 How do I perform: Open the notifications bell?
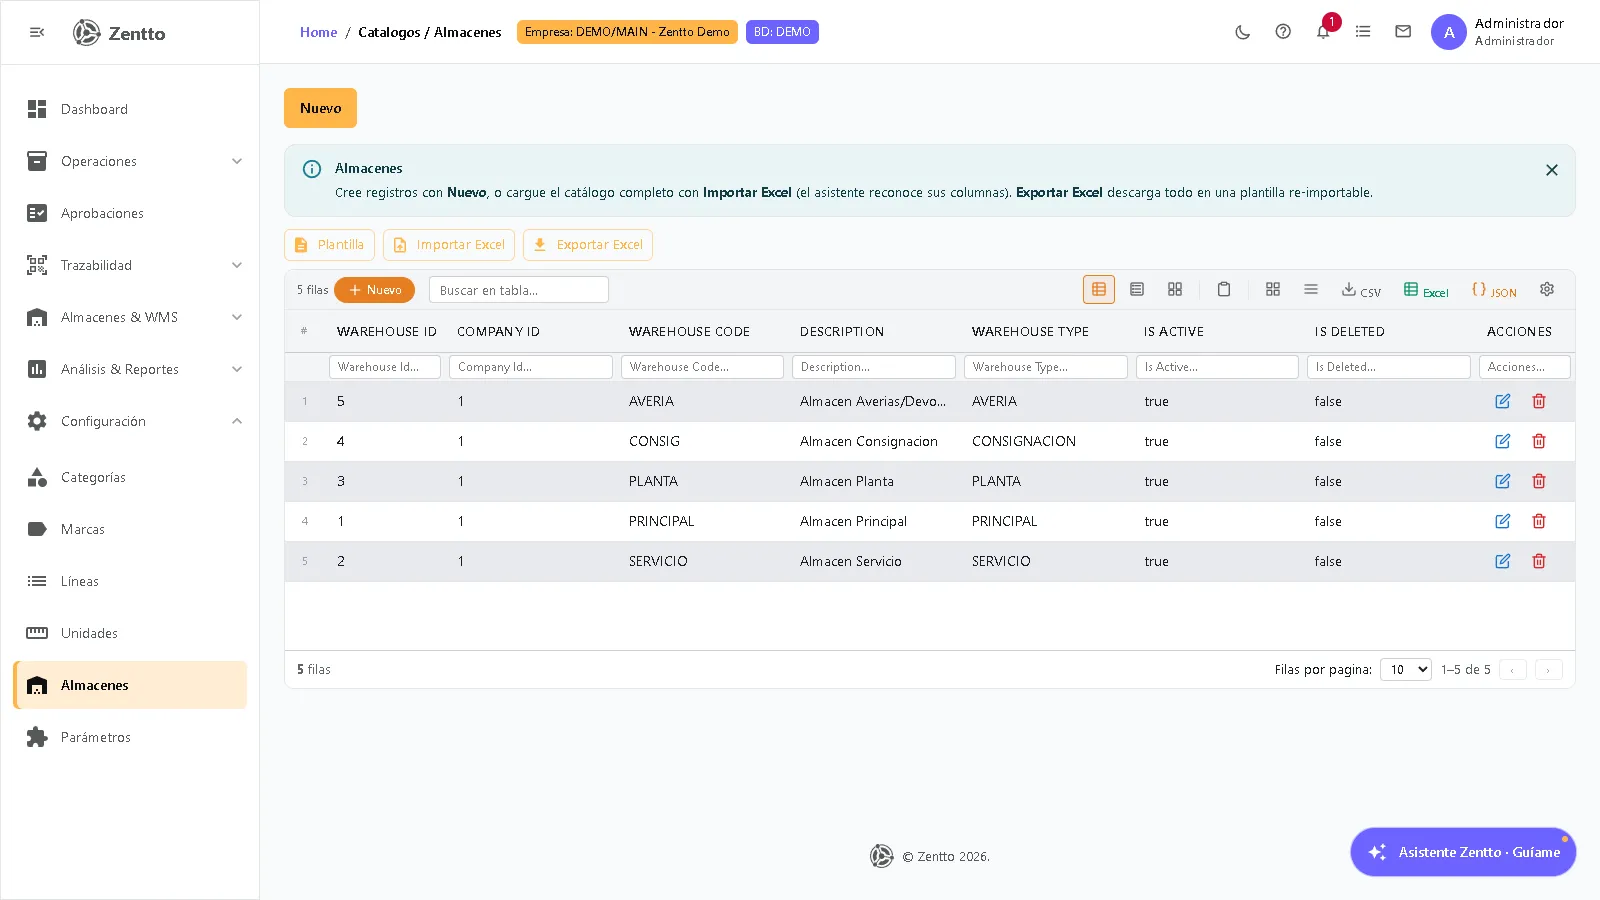(x=1323, y=32)
